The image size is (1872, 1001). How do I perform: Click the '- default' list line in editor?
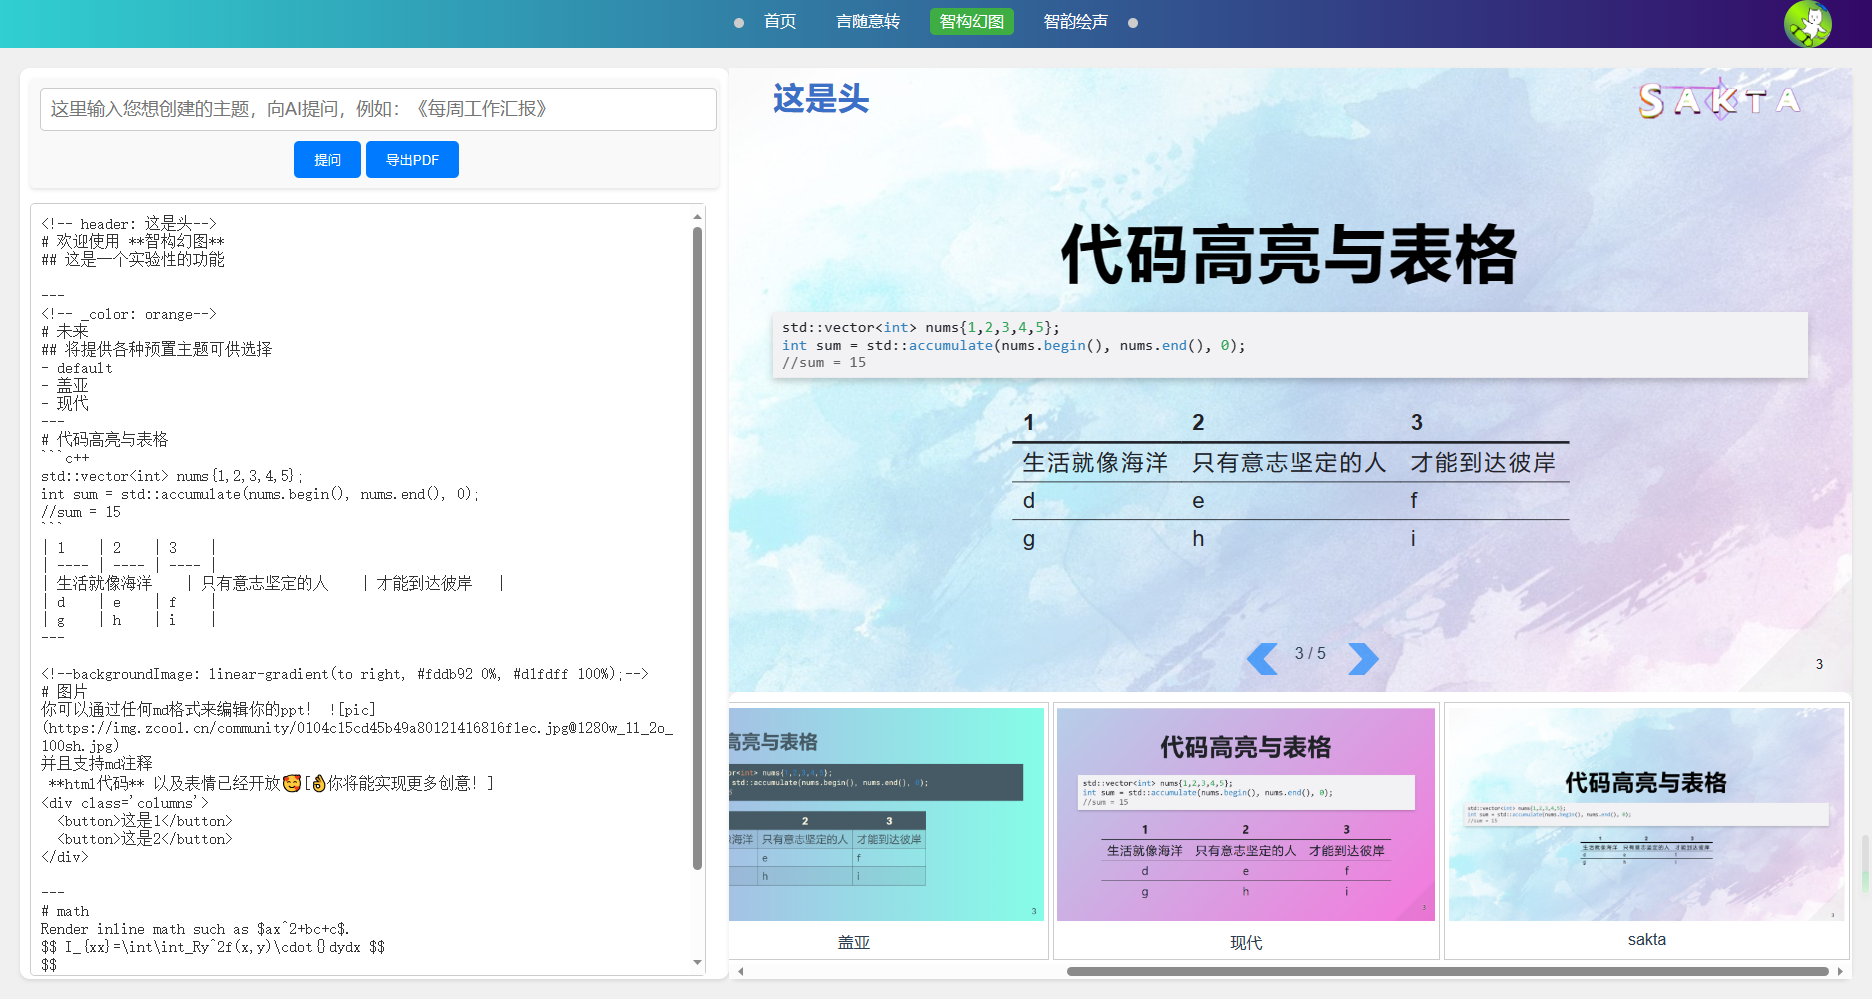click(x=77, y=368)
